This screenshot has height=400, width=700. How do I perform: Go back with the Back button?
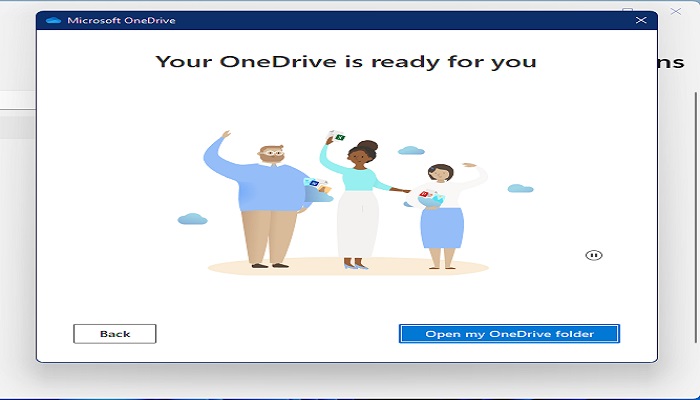115,334
